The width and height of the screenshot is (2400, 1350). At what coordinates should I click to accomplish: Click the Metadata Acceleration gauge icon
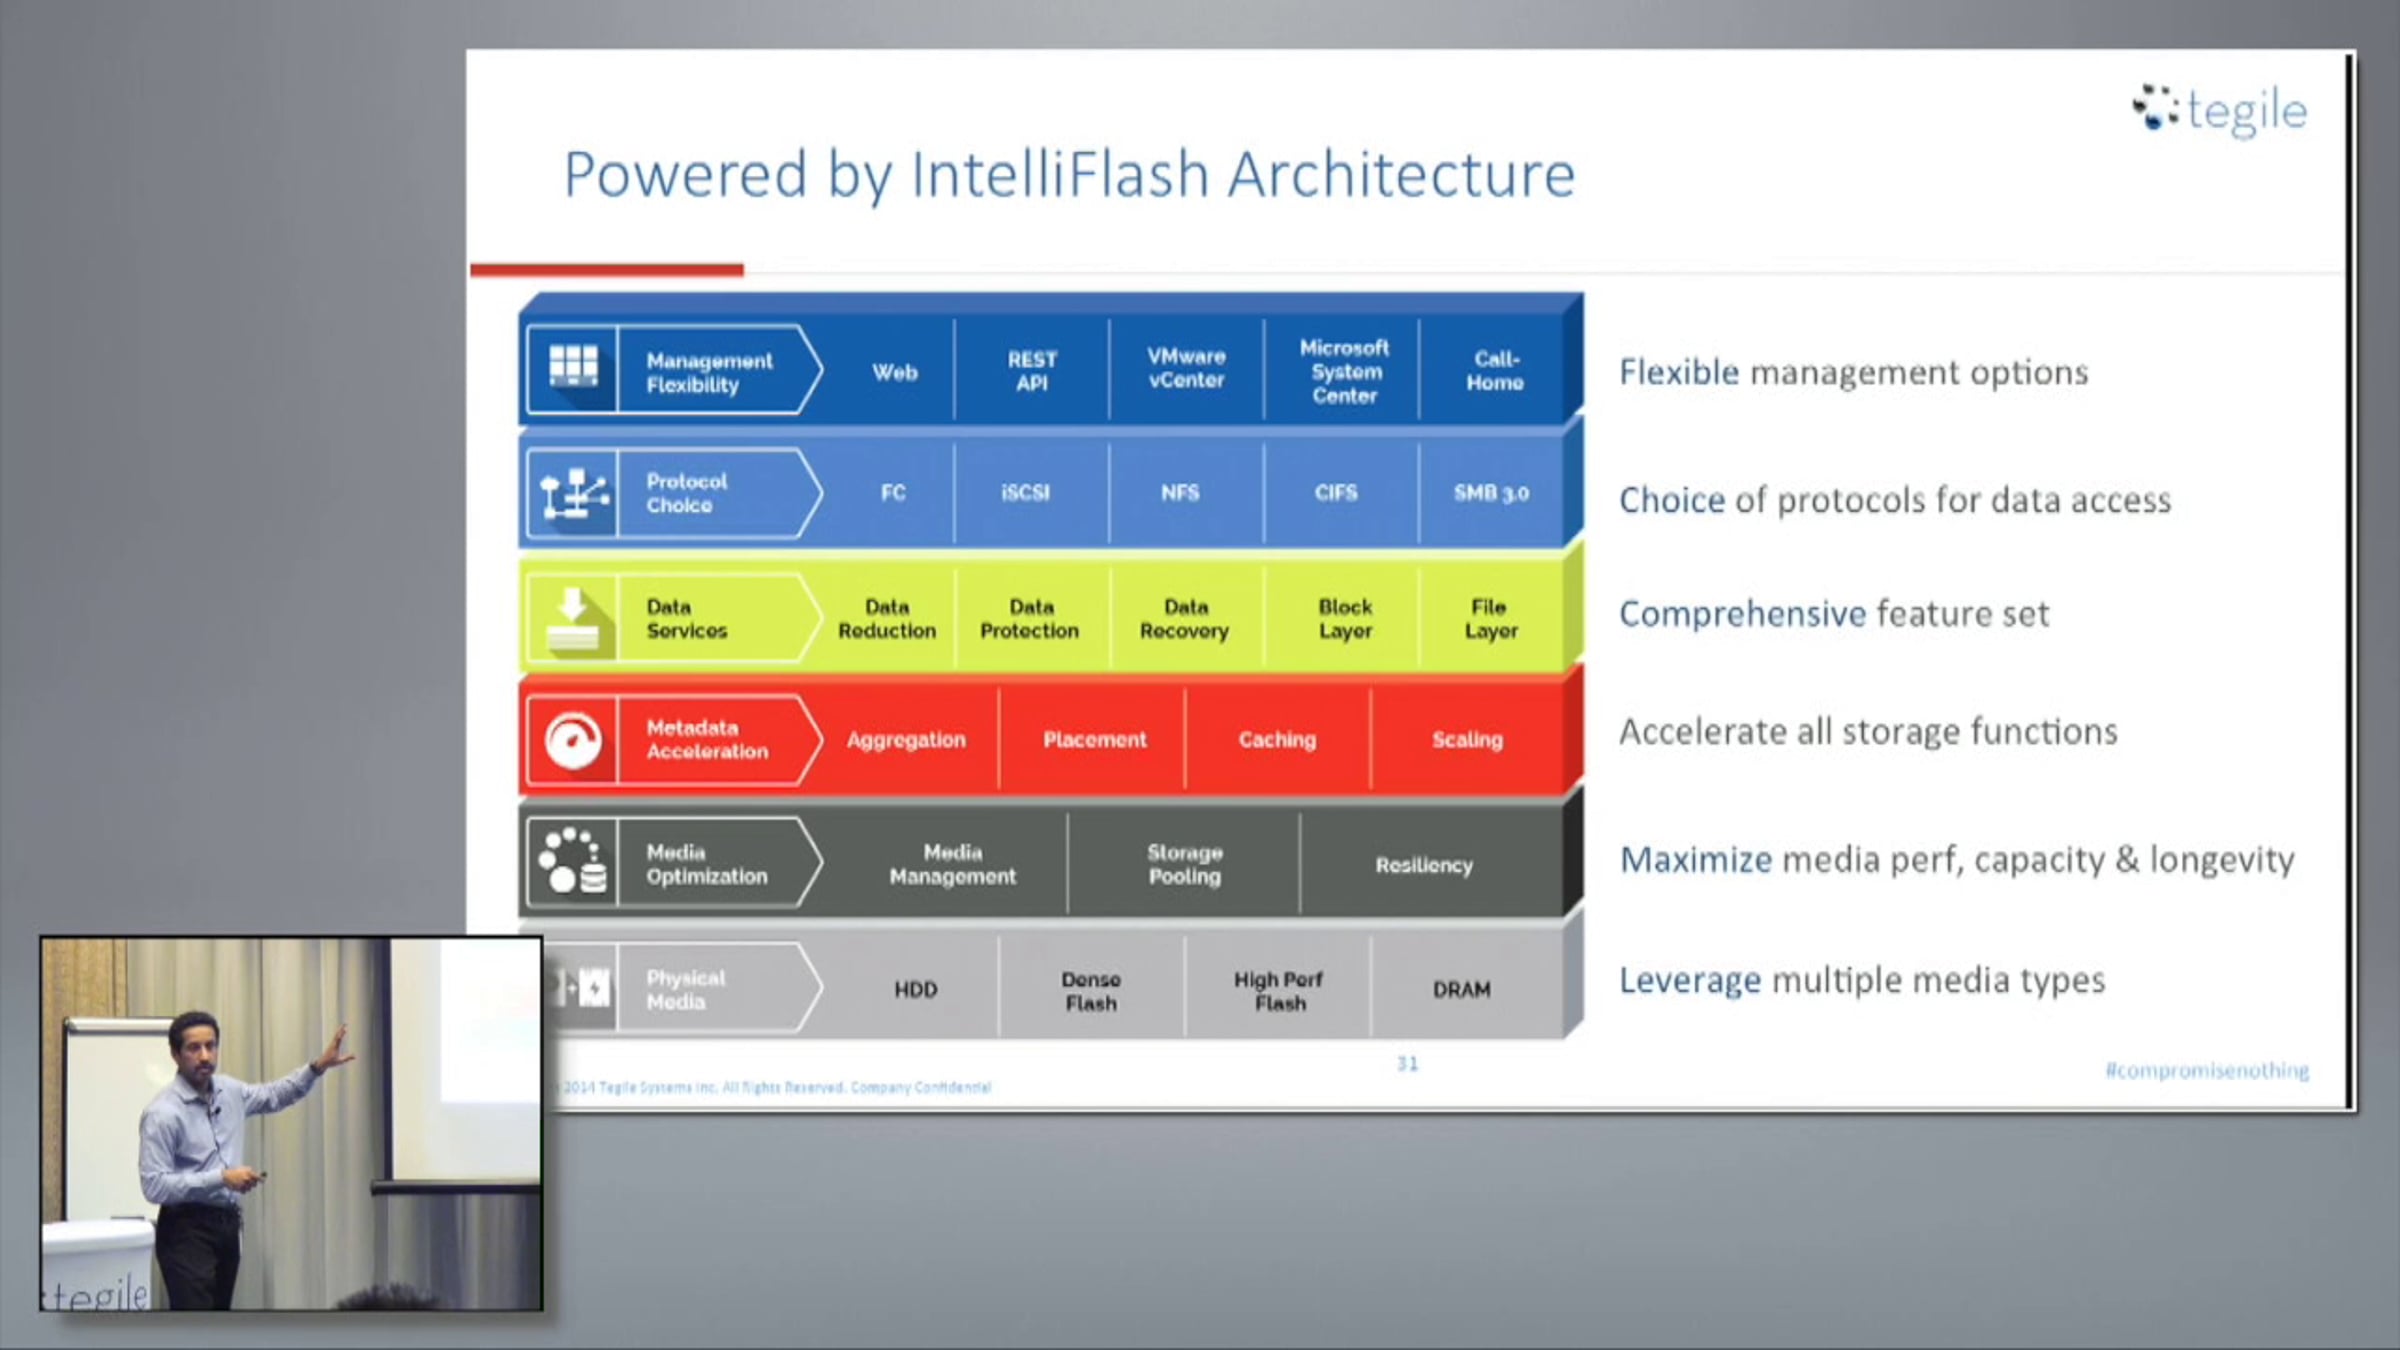[573, 740]
